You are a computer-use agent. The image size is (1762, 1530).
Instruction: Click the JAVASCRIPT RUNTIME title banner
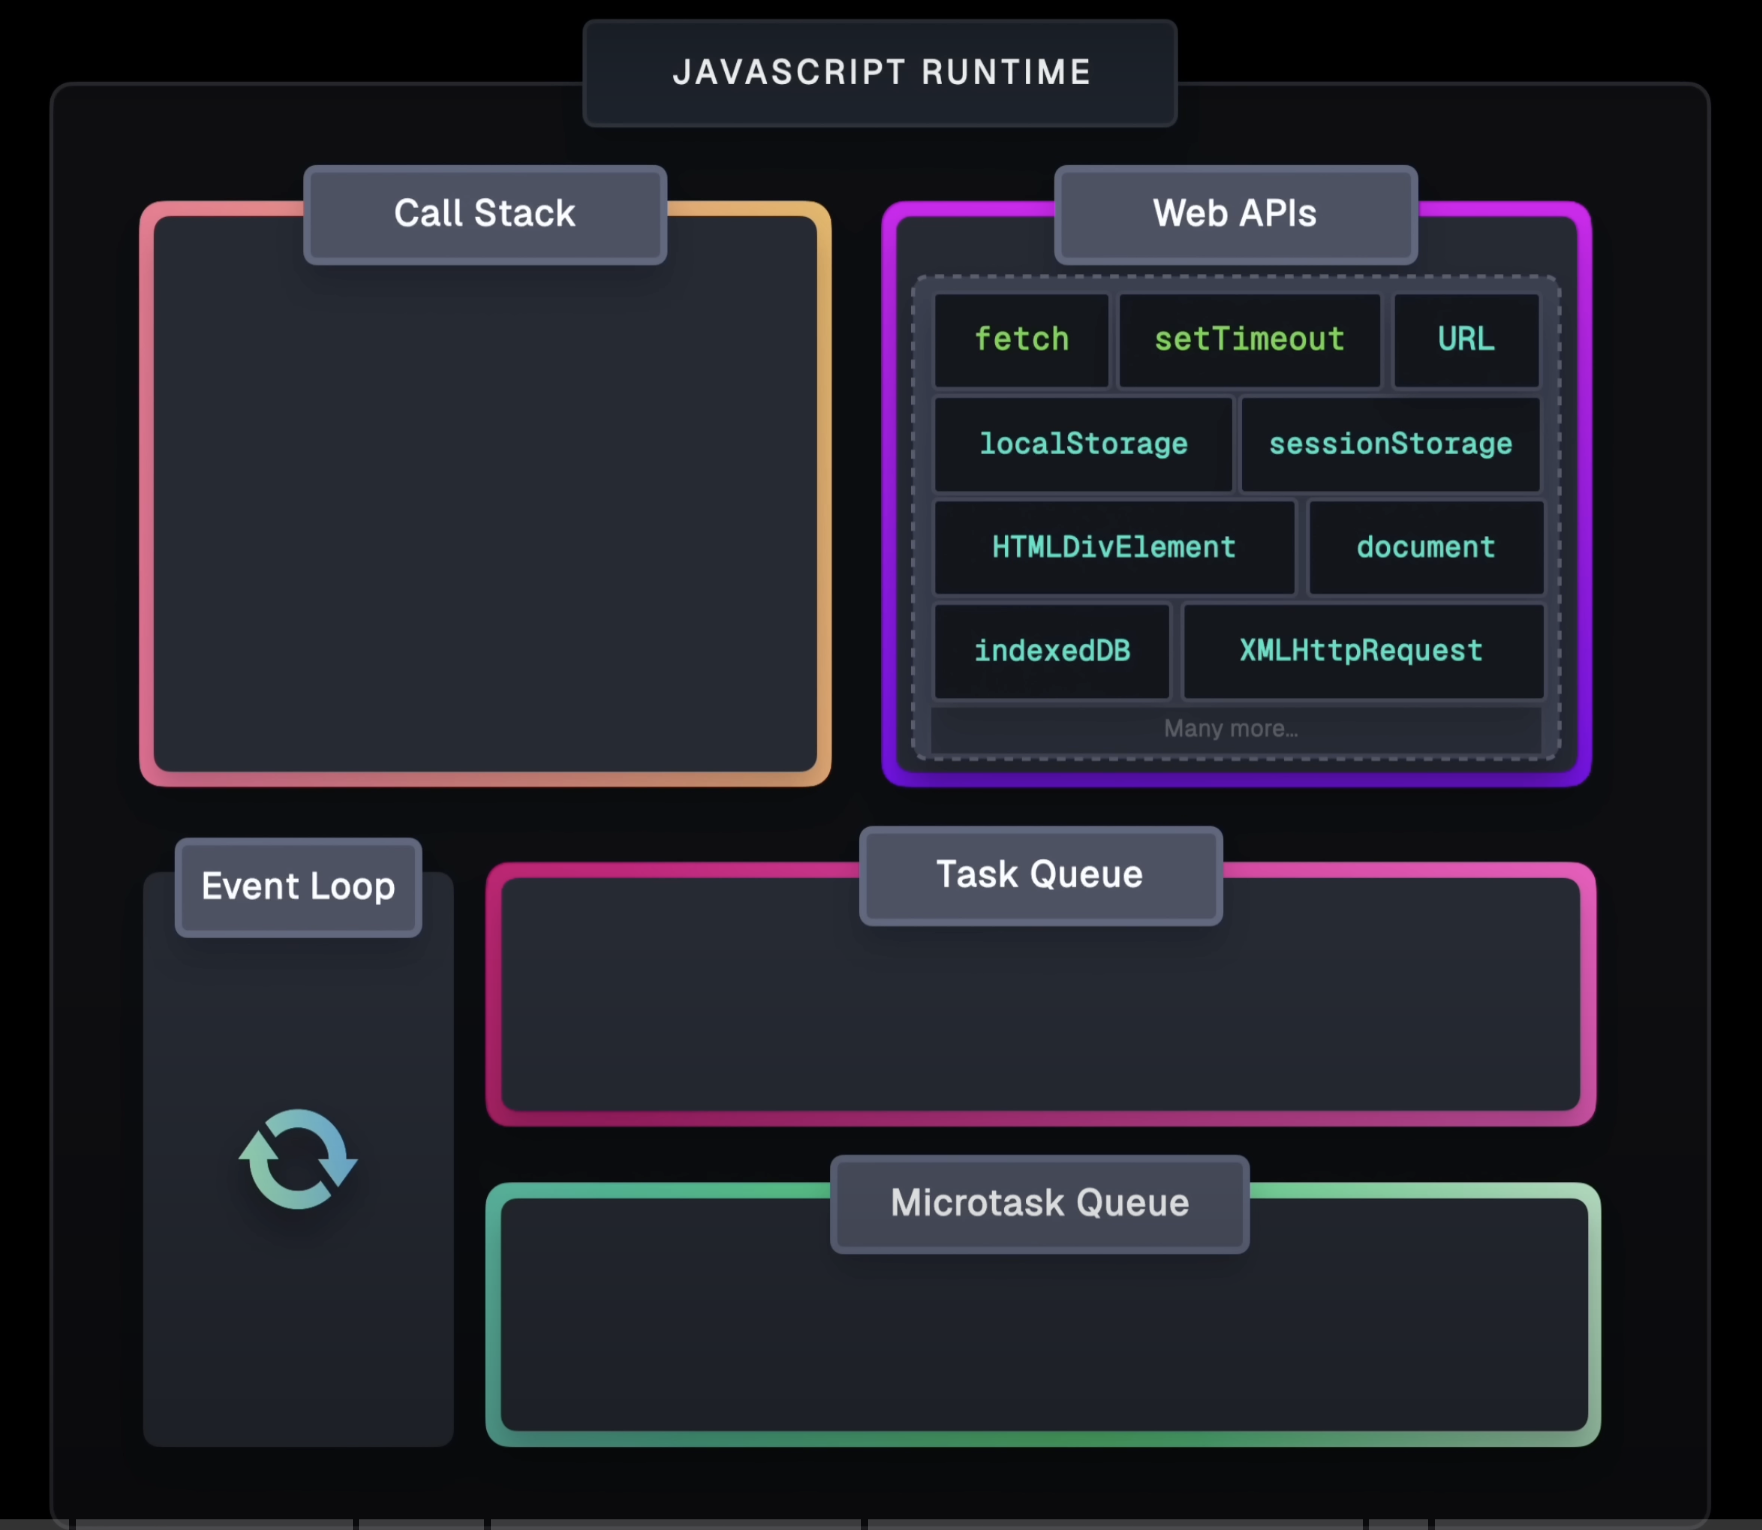tap(880, 73)
